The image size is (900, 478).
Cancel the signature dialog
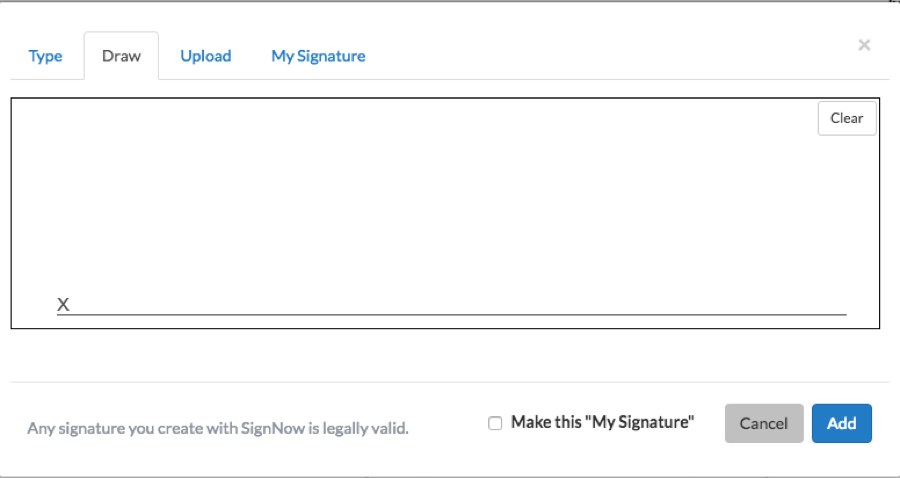[764, 423]
